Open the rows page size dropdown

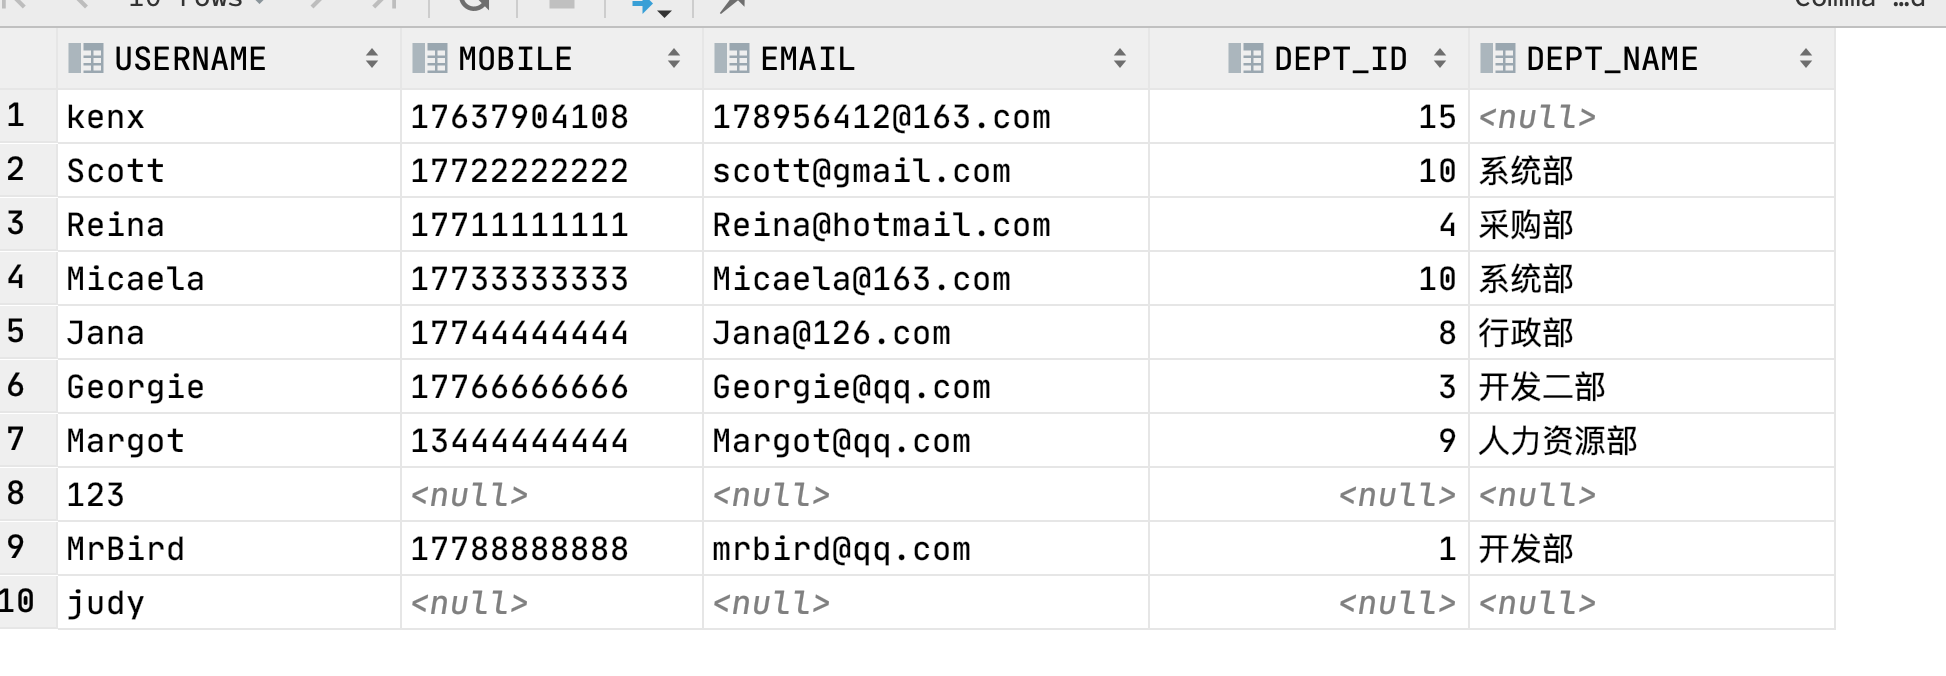click(197, 4)
